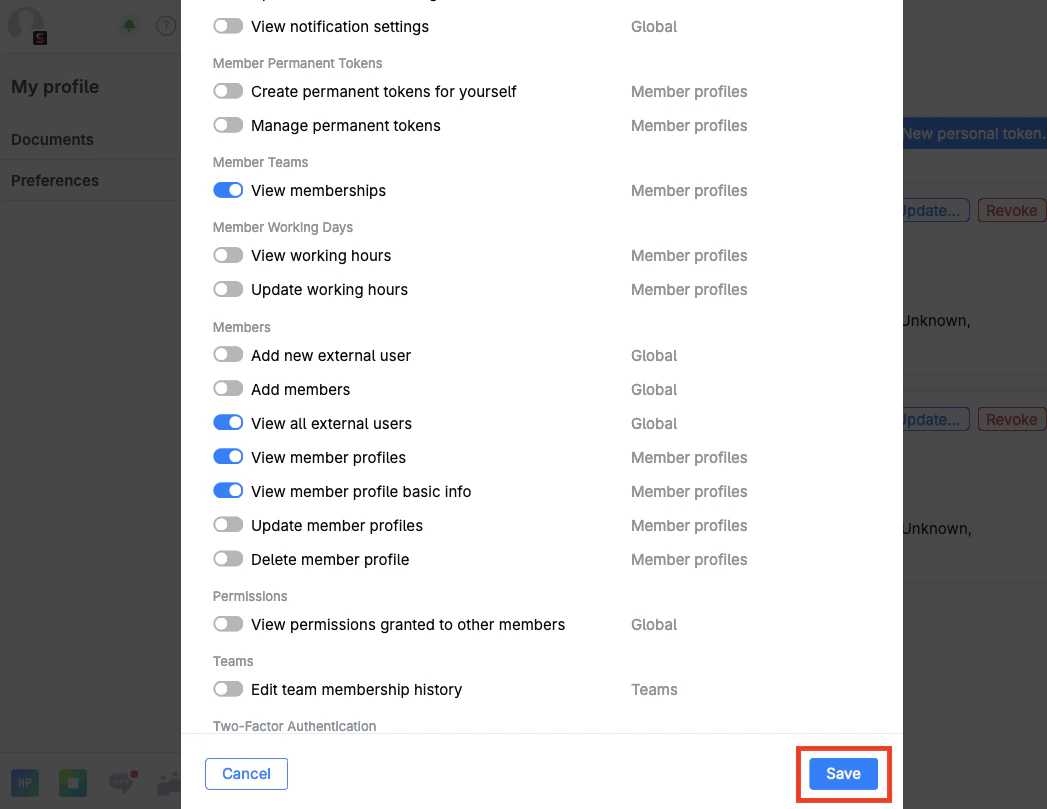Click the people icon in the dock
1047x809 pixels.
tap(168, 784)
